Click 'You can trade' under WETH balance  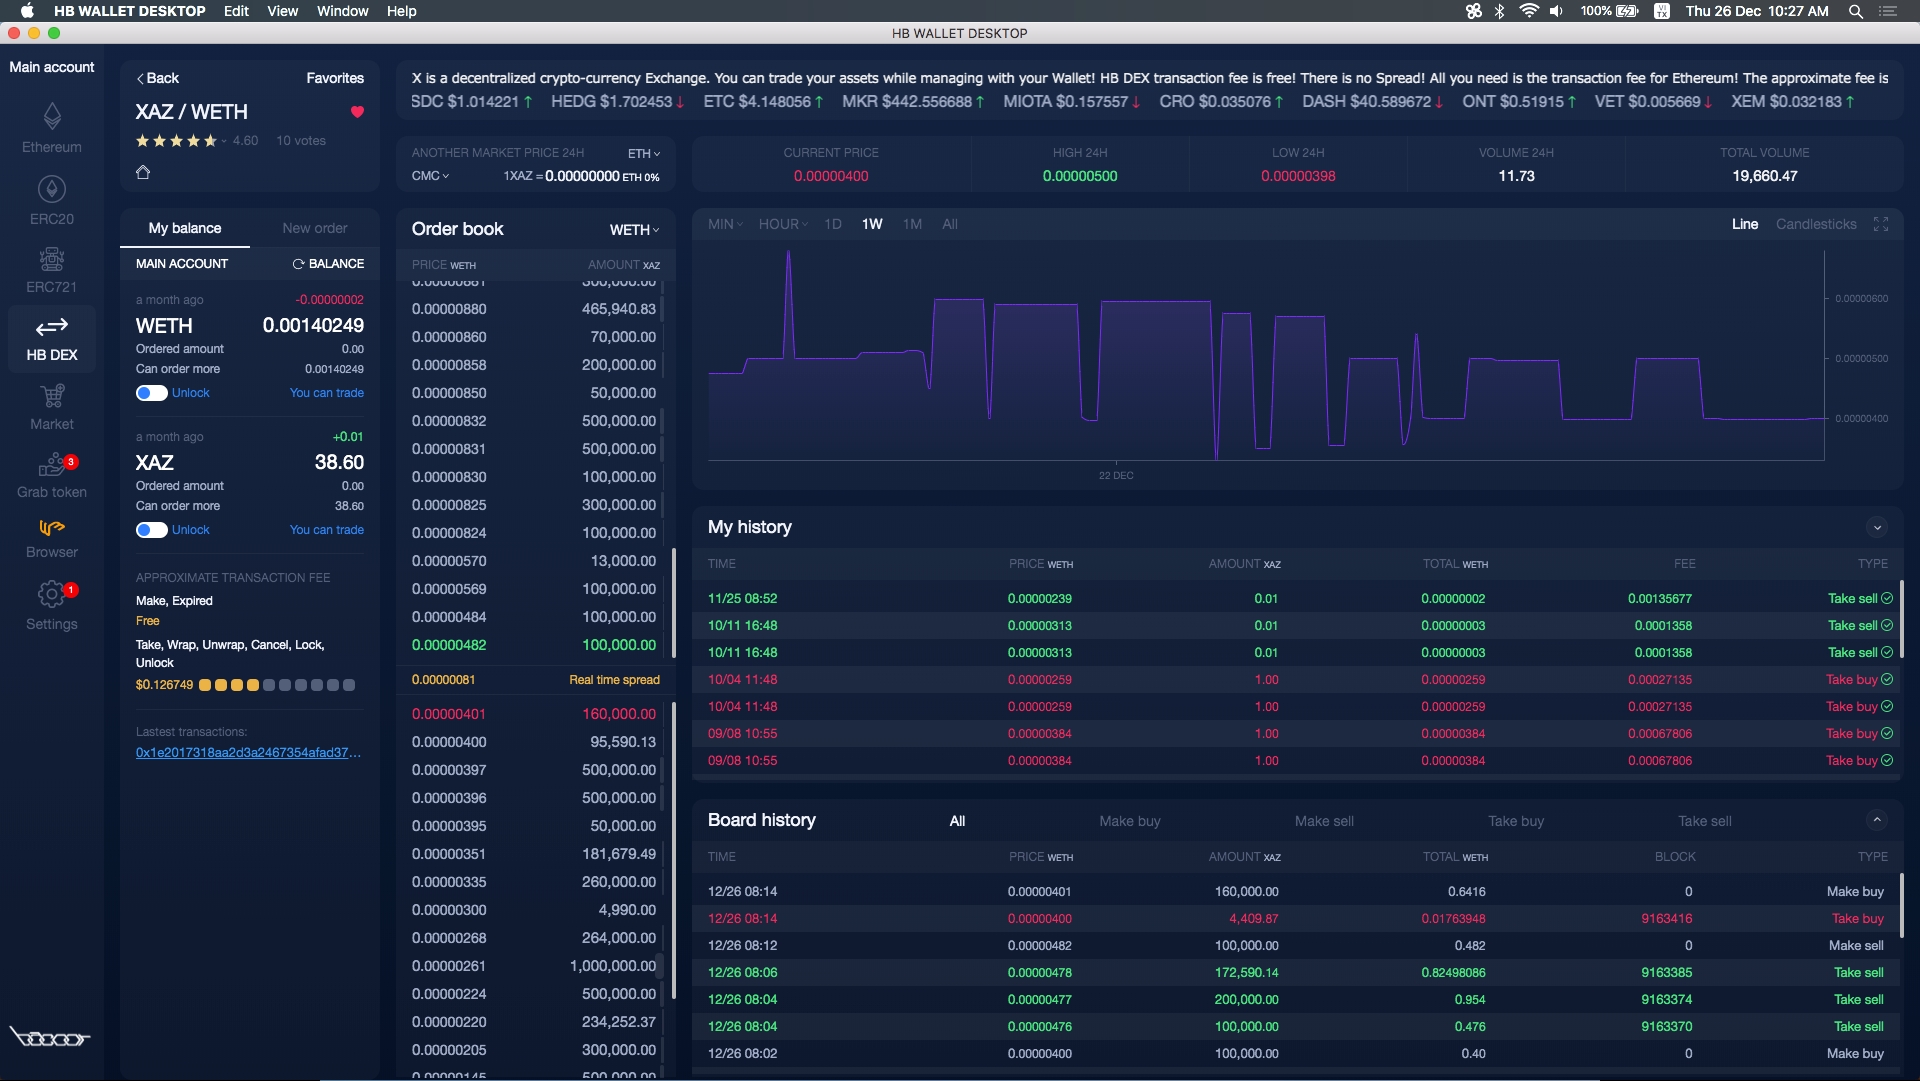[327, 393]
